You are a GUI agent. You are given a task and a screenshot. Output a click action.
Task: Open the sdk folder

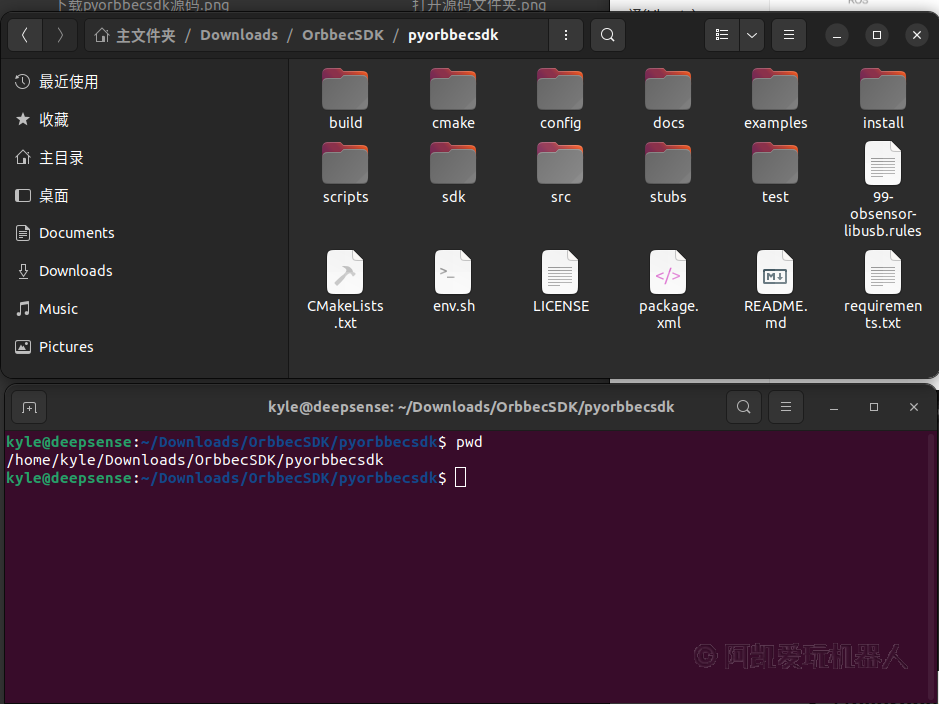click(x=453, y=174)
